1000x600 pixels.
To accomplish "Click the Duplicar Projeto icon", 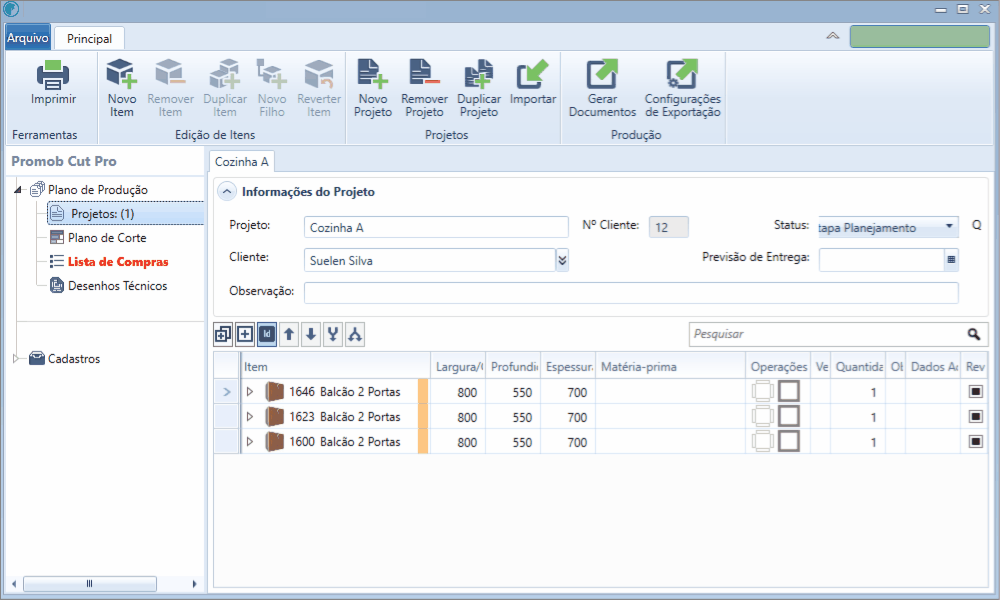I will (x=479, y=75).
